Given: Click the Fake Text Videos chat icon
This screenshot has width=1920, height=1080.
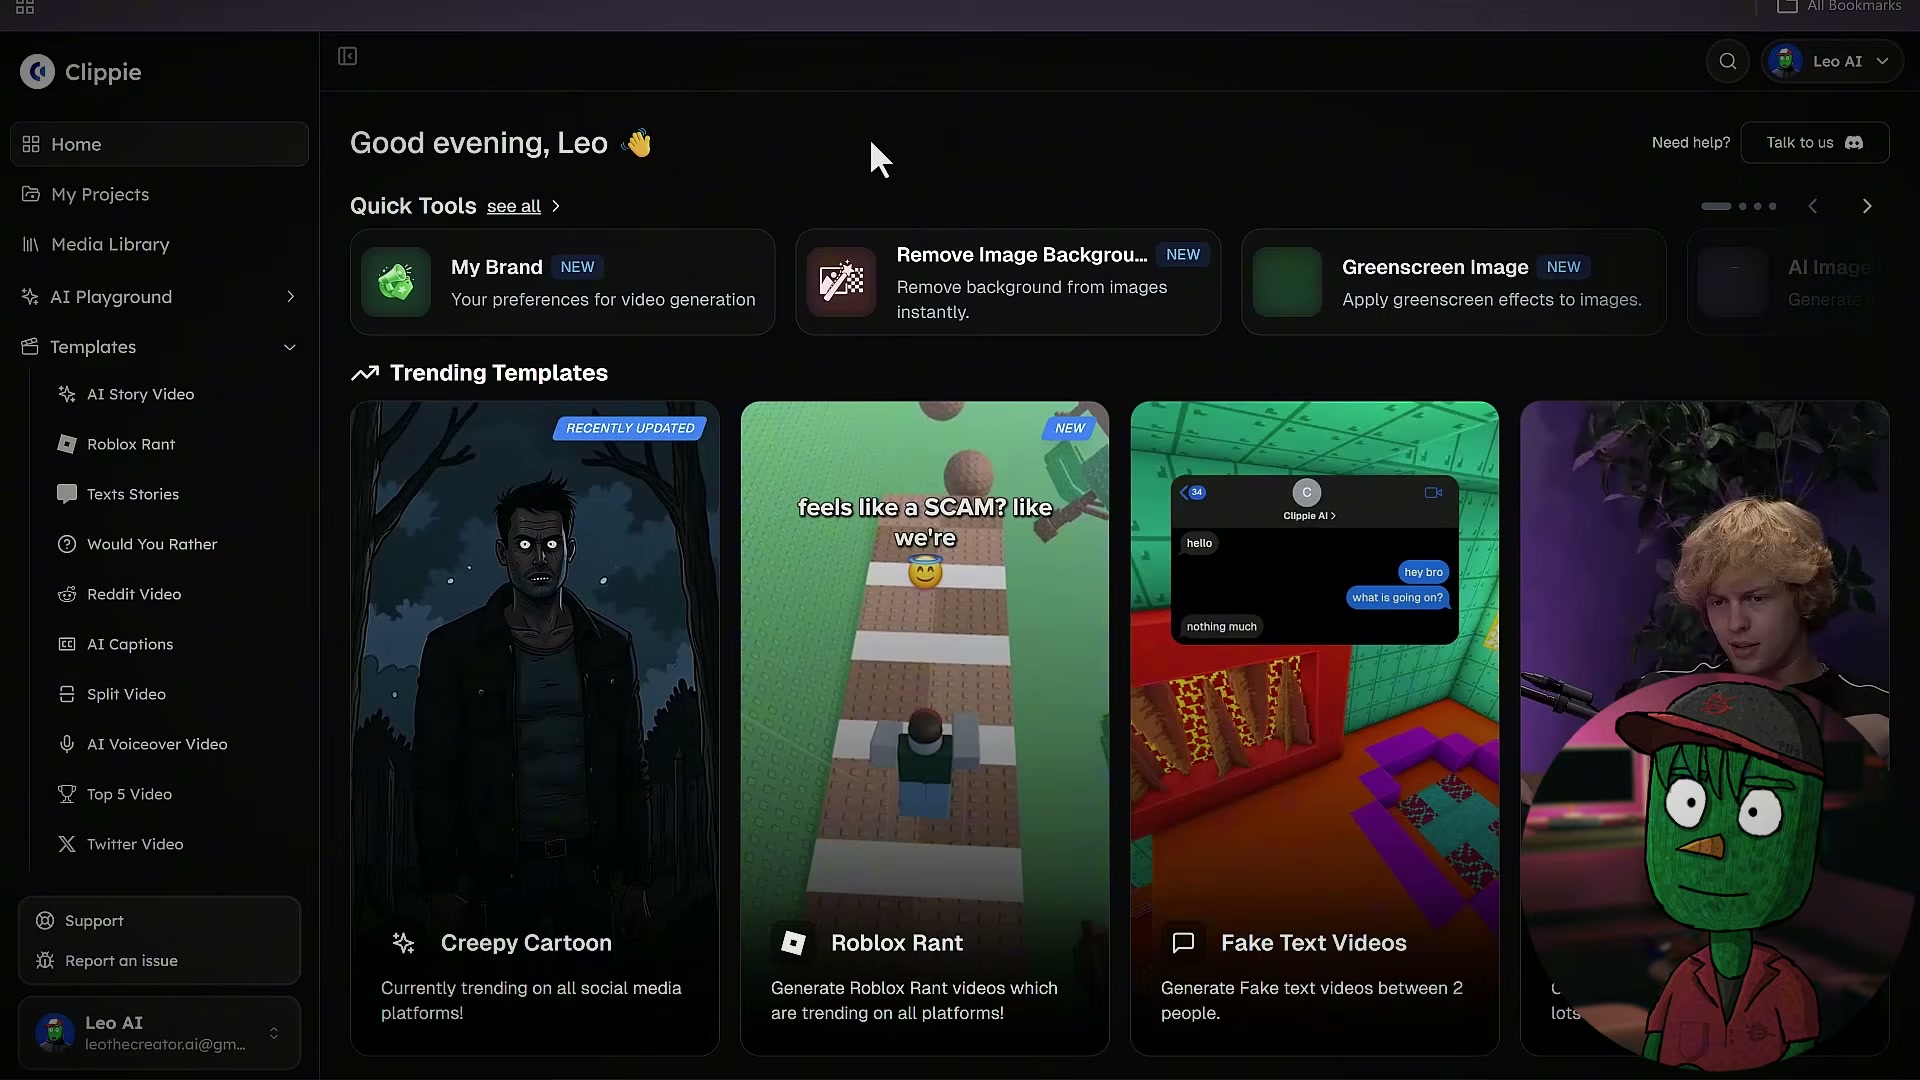Looking at the screenshot, I should coord(1184,943).
